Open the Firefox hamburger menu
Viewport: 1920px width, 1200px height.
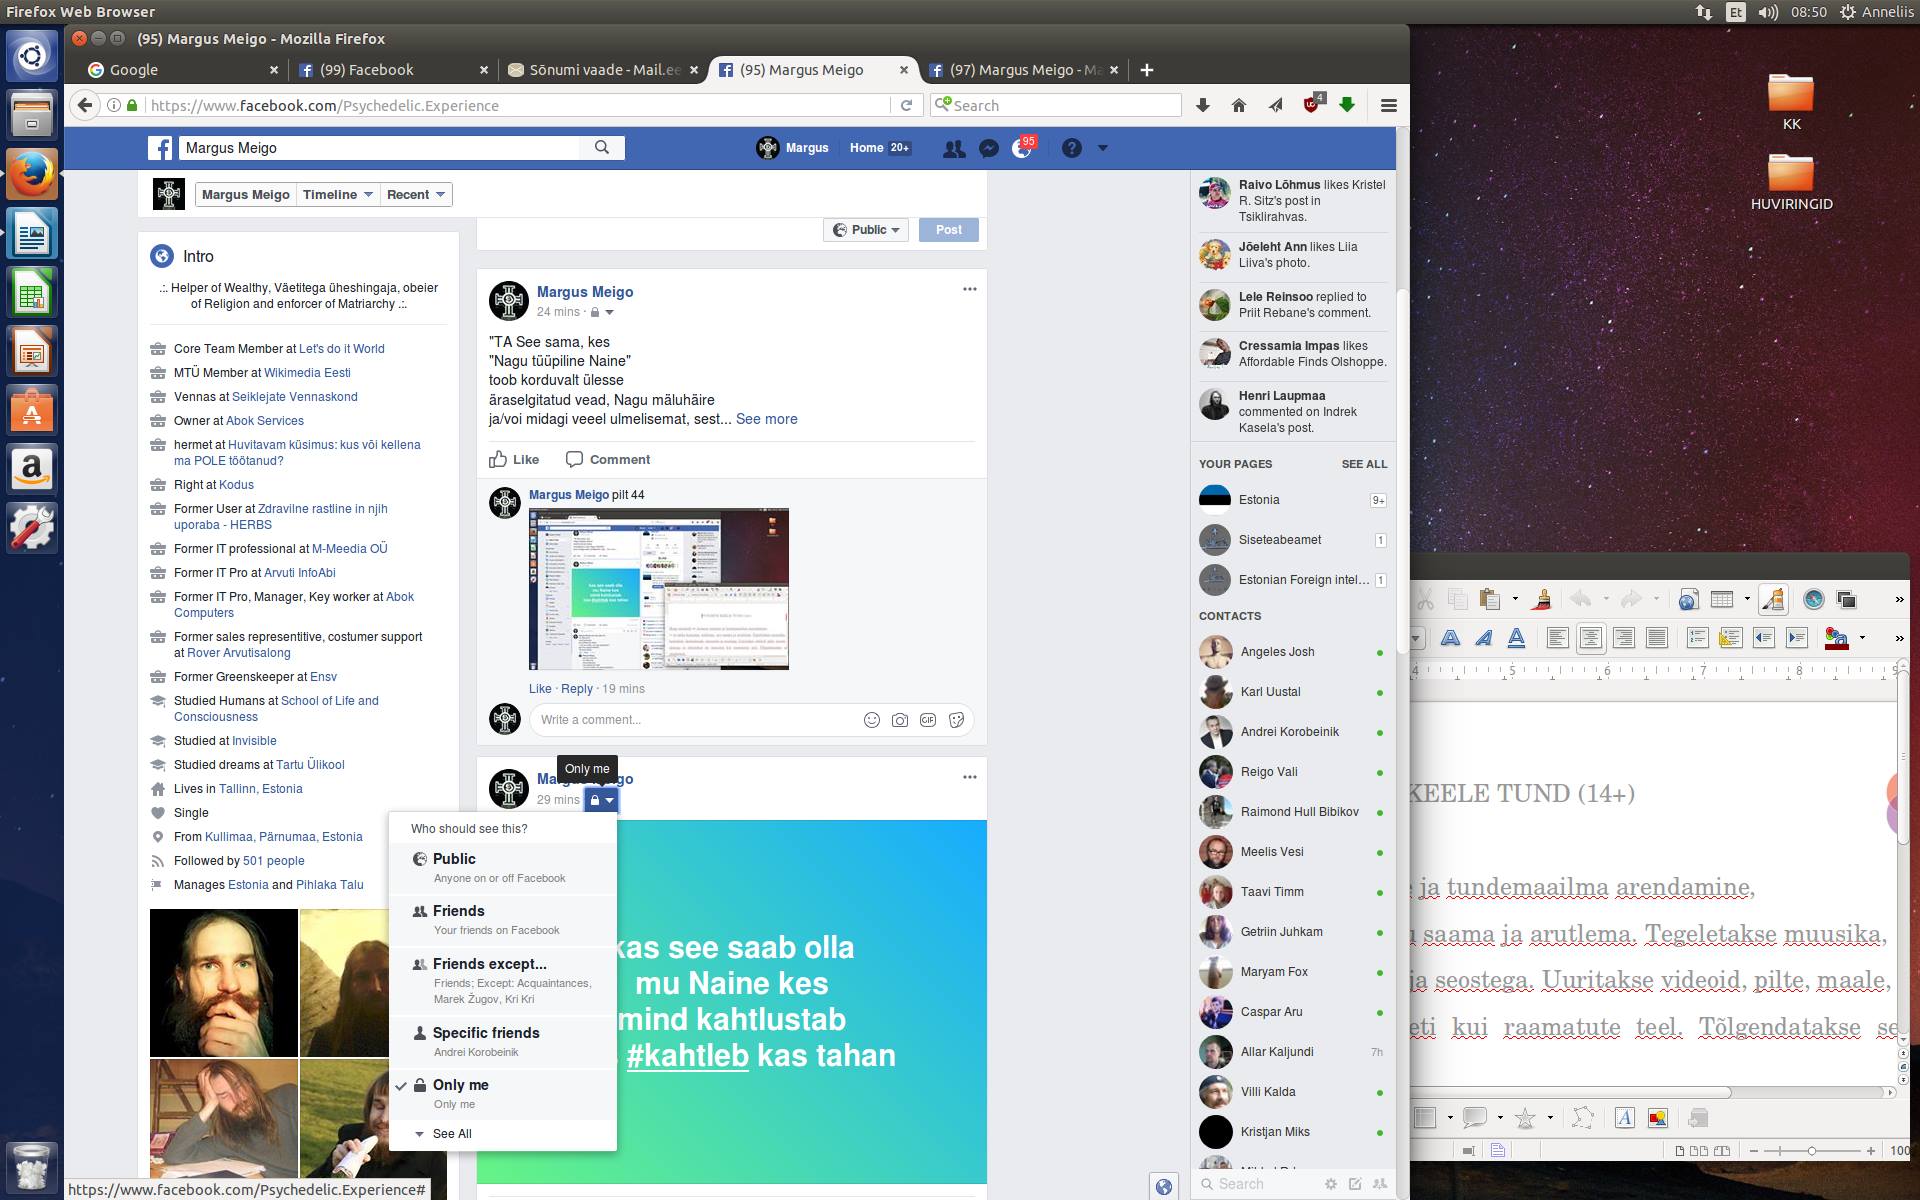tap(1388, 105)
